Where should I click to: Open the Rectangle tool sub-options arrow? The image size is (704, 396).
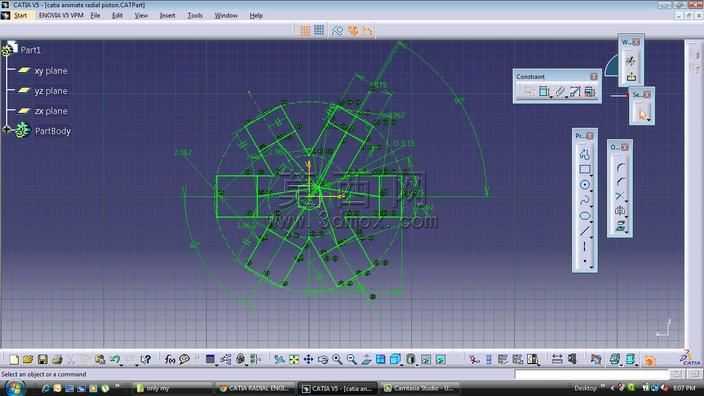[x=591, y=175]
